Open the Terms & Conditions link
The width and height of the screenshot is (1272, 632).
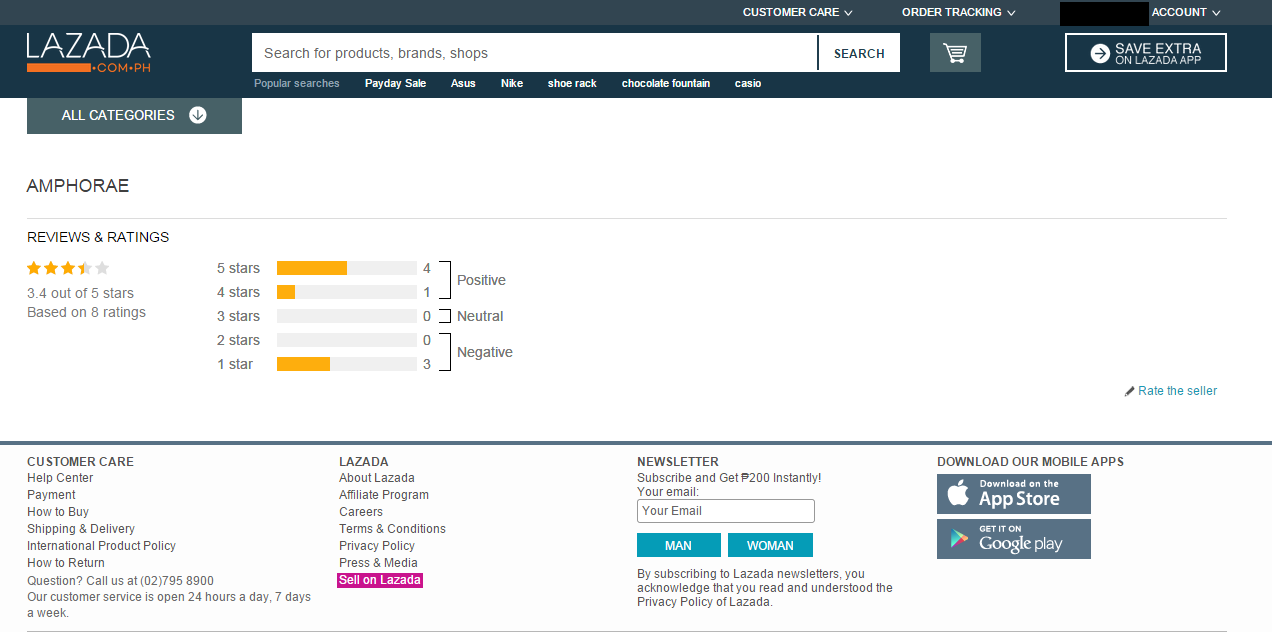tap(392, 529)
